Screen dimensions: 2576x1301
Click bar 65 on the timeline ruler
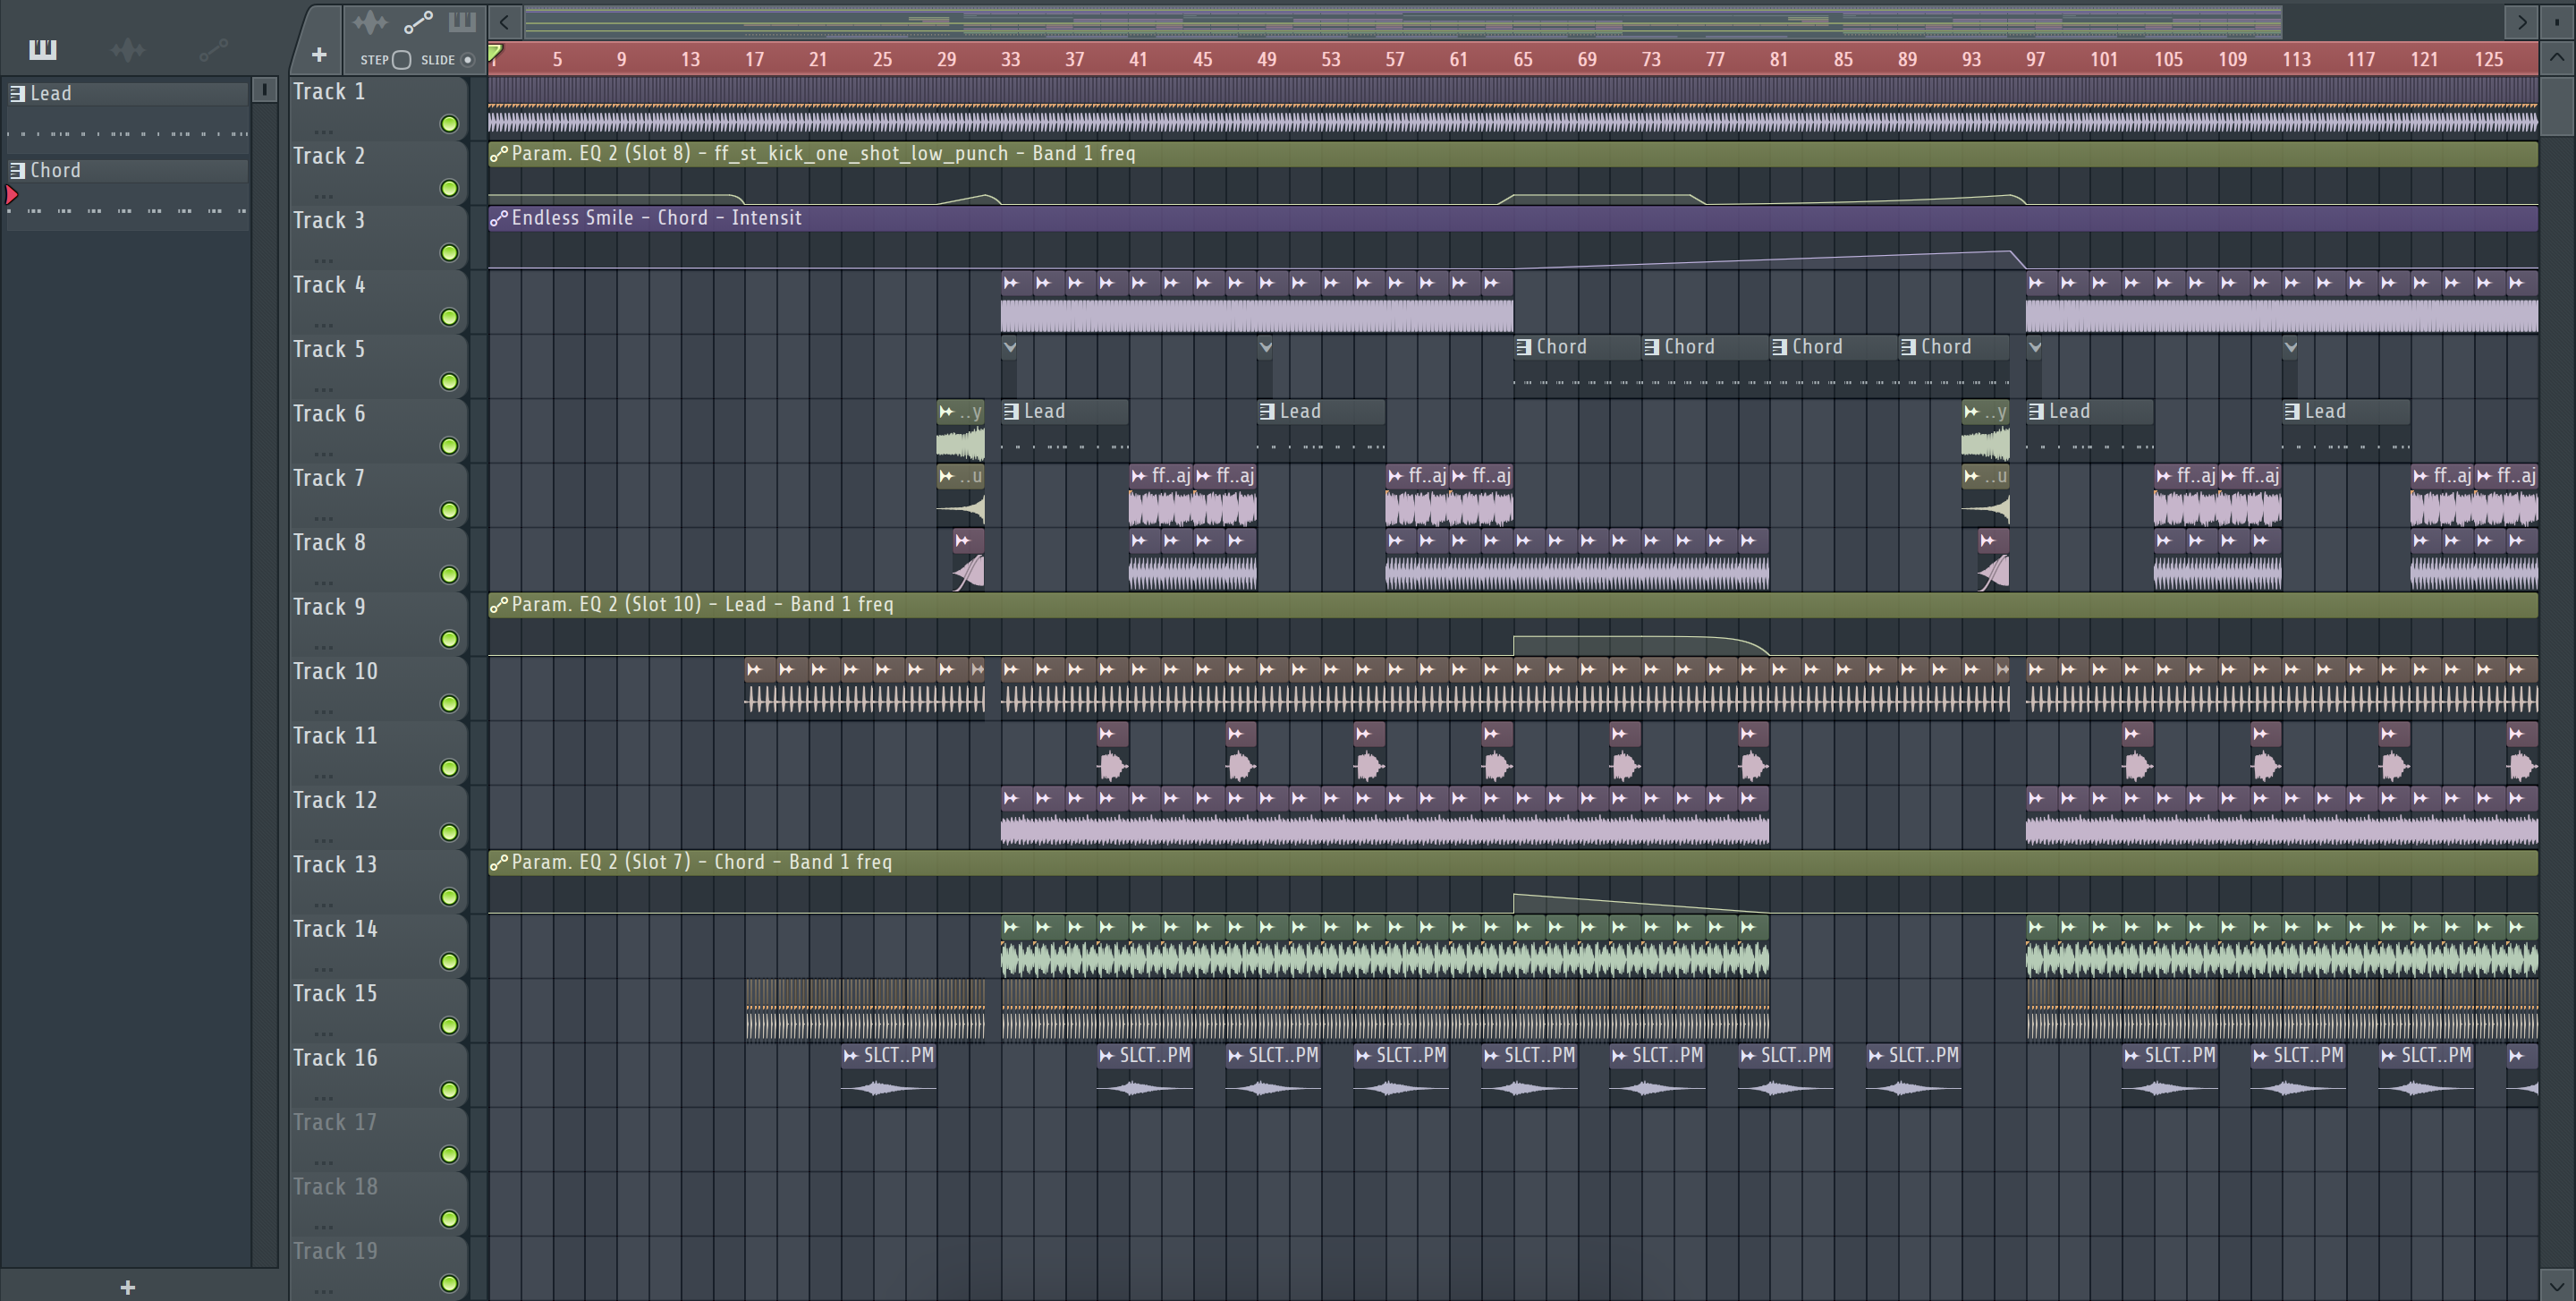(x=1523, y=60)
